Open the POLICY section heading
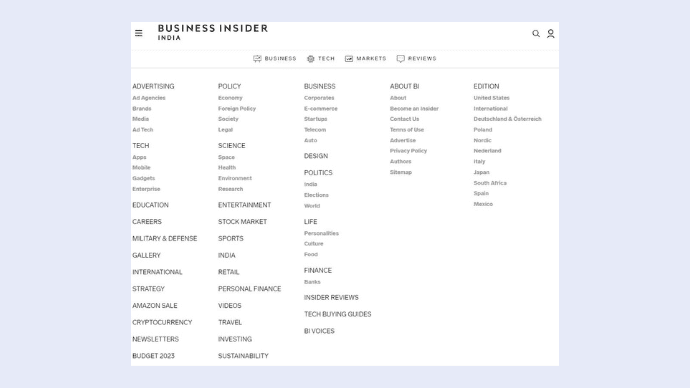Screen dimensions: 690x388 [x=229, y=86]
